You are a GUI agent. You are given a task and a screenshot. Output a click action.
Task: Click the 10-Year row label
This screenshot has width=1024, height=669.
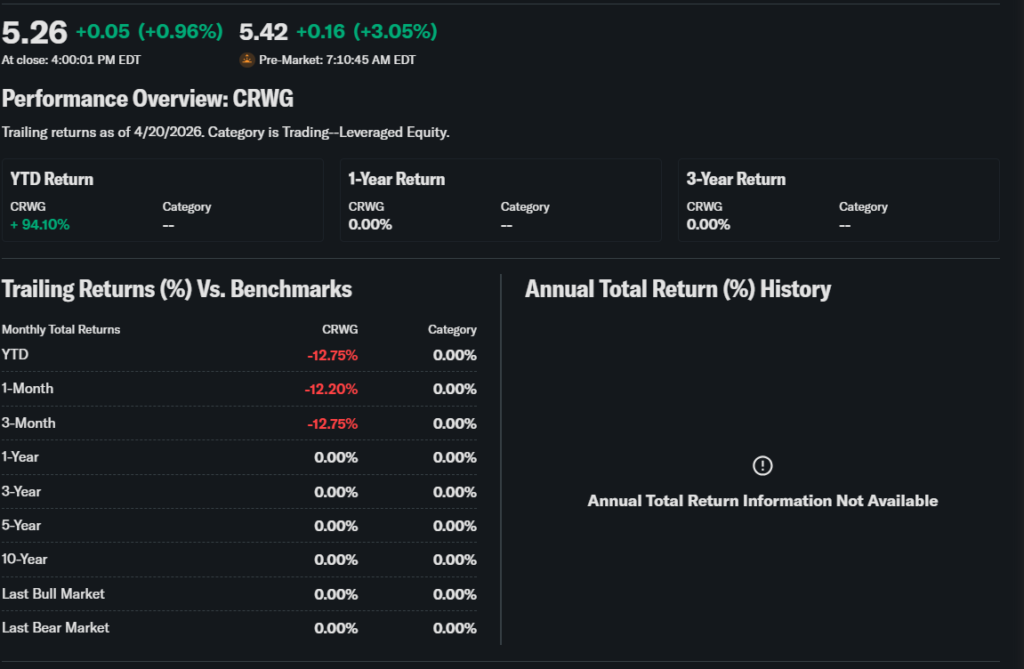25,559
